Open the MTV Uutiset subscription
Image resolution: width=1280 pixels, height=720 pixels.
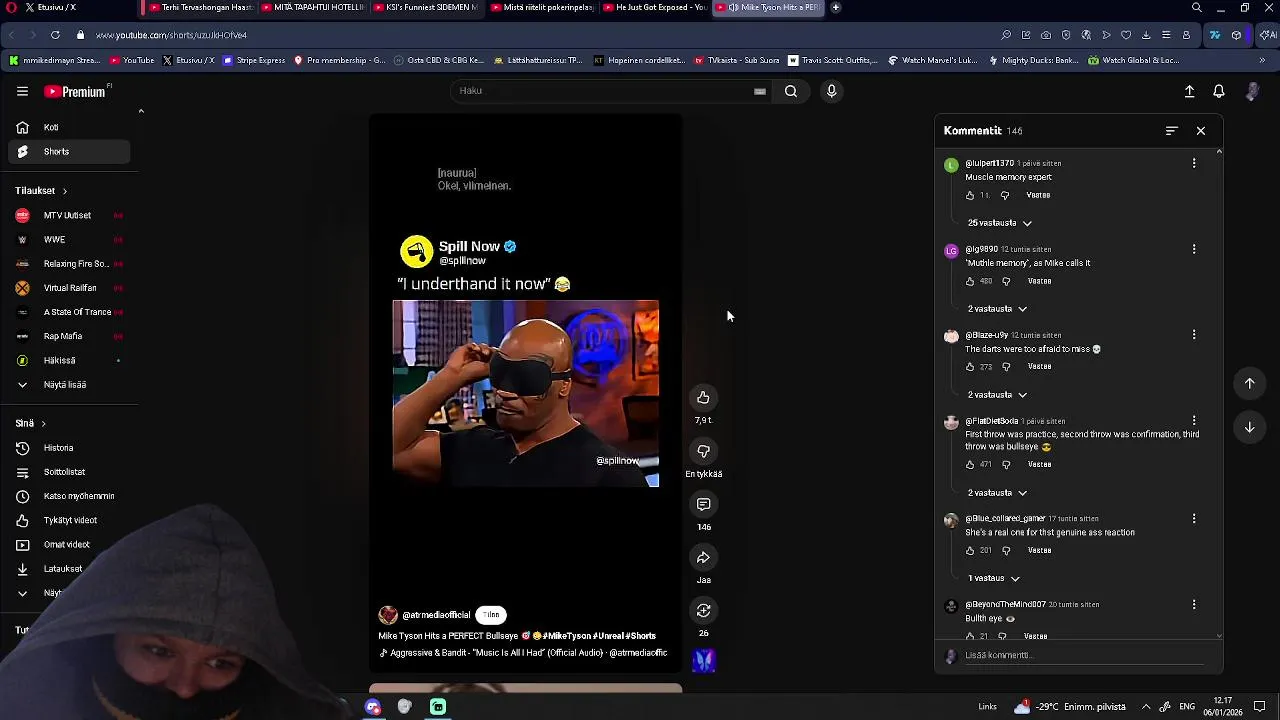click(x=70, y=215)
